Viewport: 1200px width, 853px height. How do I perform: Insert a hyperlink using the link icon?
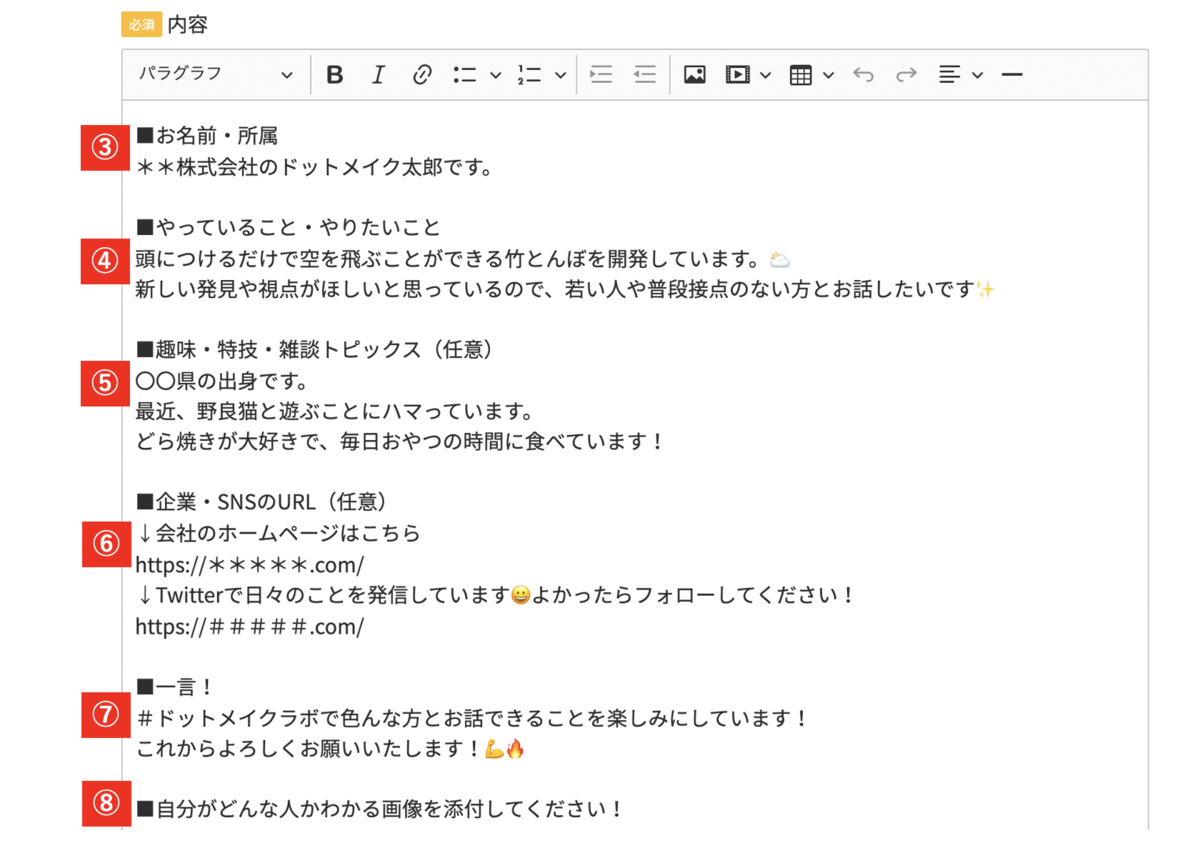pyautogui.click(x=422, y=75)
